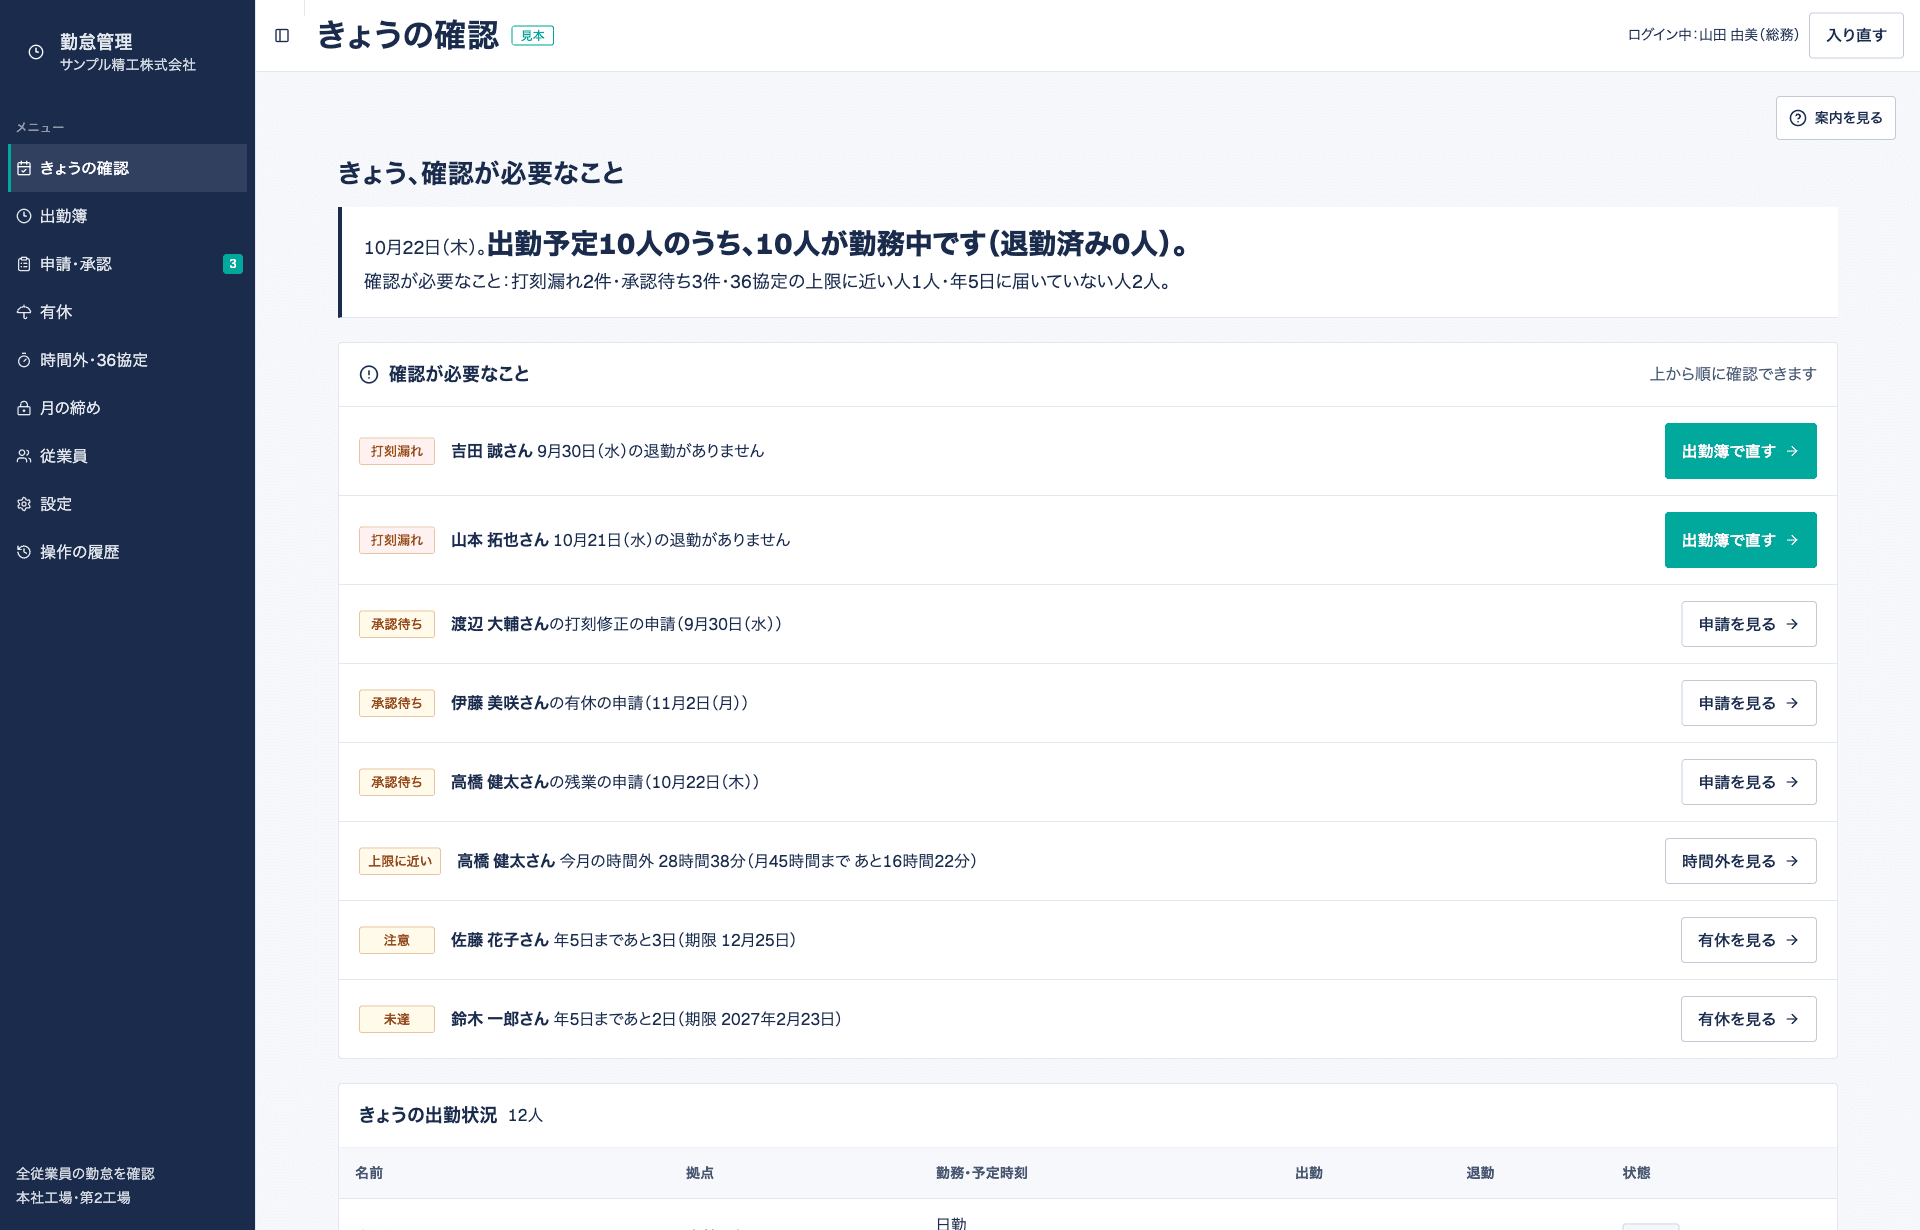Screen dimensions: 1920x1230
Task: Click the 出勤 column header
Action: pos(1309,1173)
